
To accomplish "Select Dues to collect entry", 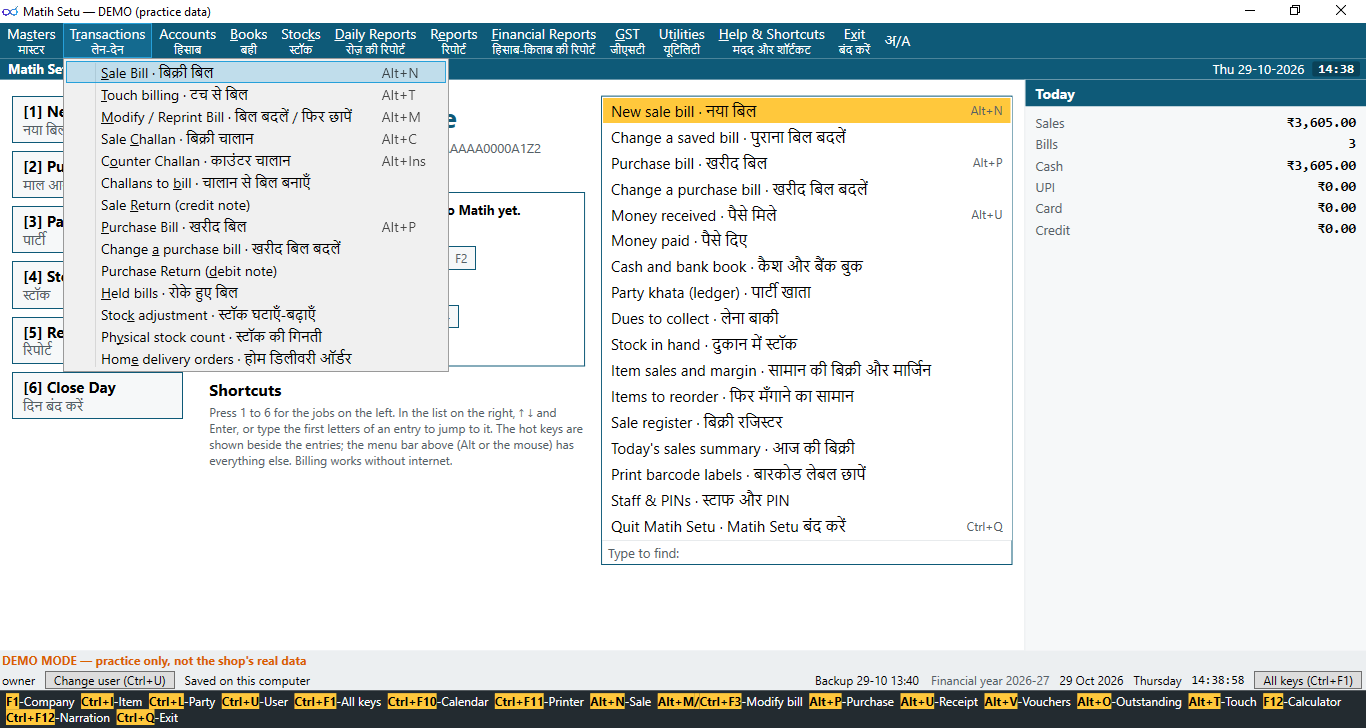I will (807, 319).
